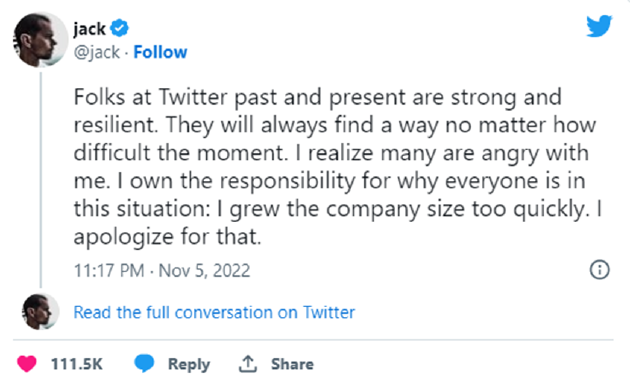The width and height of the screenshot is (630, 380).
Task: Click the Share button label
Action: (292, 364)
